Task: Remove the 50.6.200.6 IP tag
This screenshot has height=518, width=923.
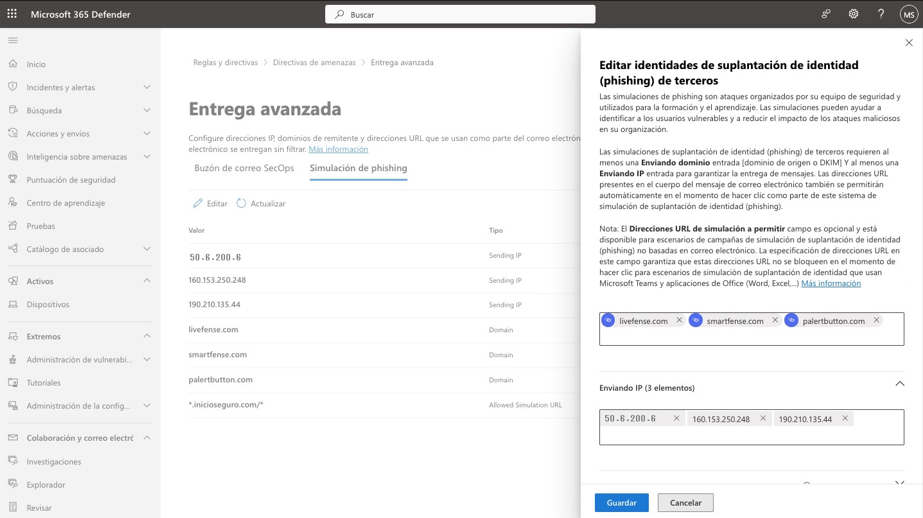Action: click(676, 418)
